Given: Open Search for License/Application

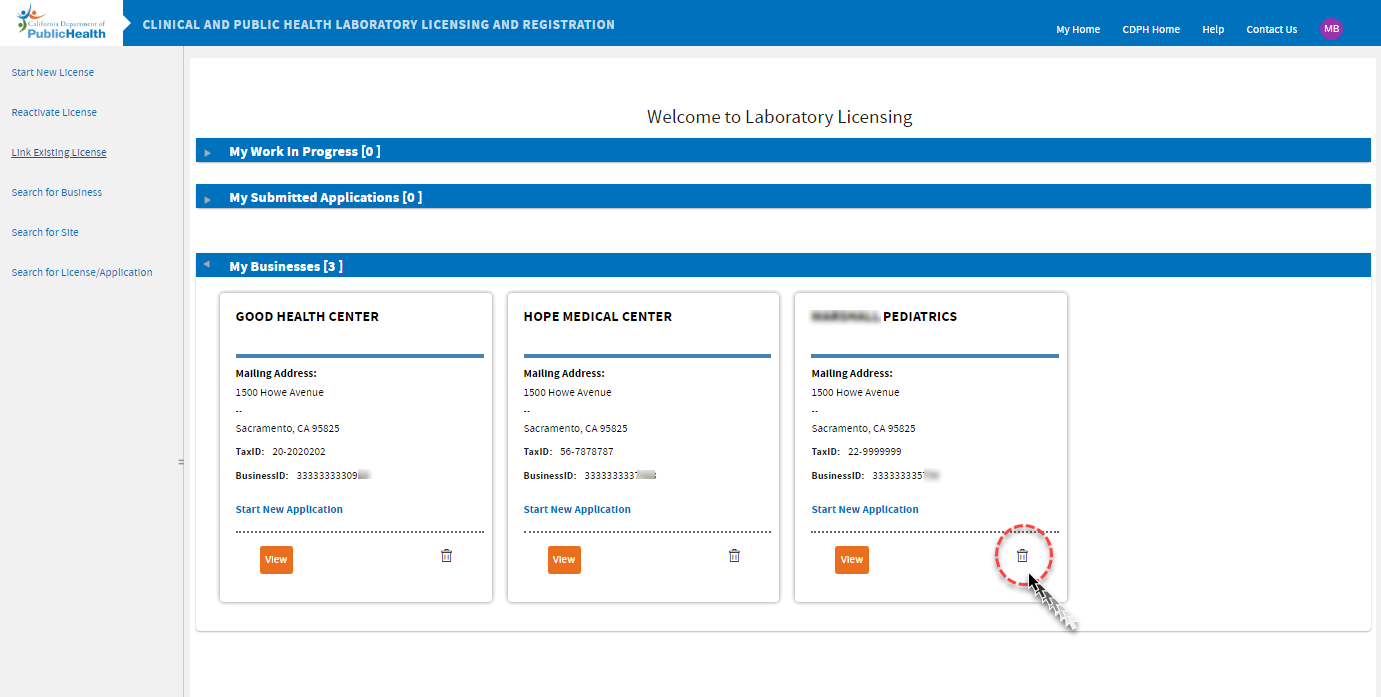Looking at the screenshot, I should (82, 273).
